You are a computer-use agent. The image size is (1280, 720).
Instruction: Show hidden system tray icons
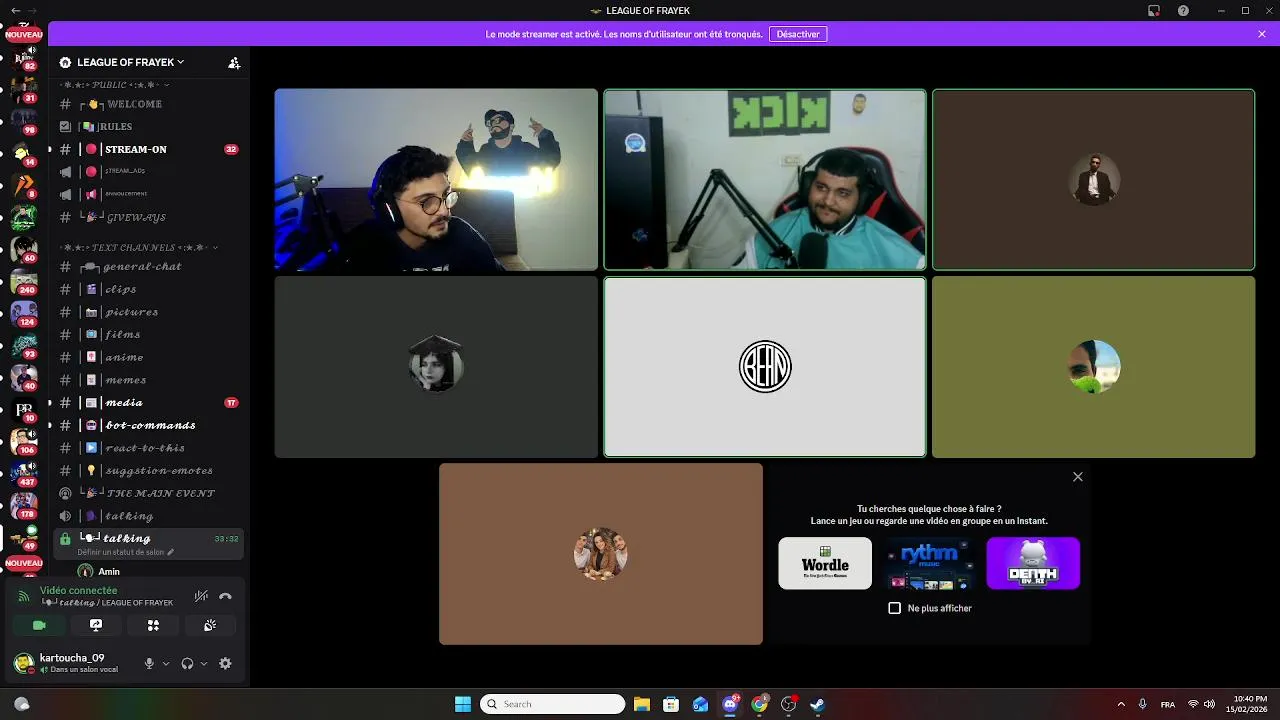point(1121,704)
